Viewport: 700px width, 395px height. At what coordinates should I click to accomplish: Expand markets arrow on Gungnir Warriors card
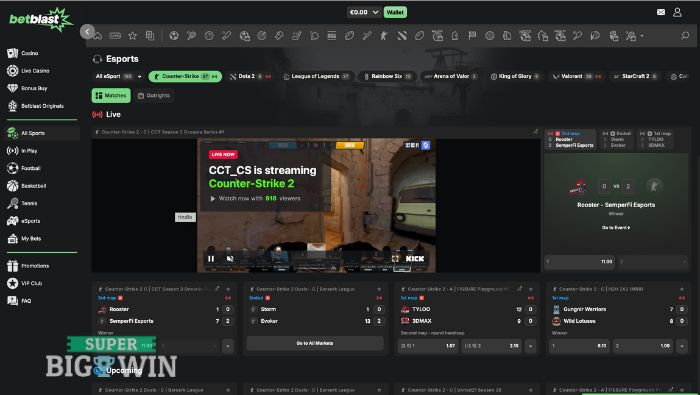(682, 346)
